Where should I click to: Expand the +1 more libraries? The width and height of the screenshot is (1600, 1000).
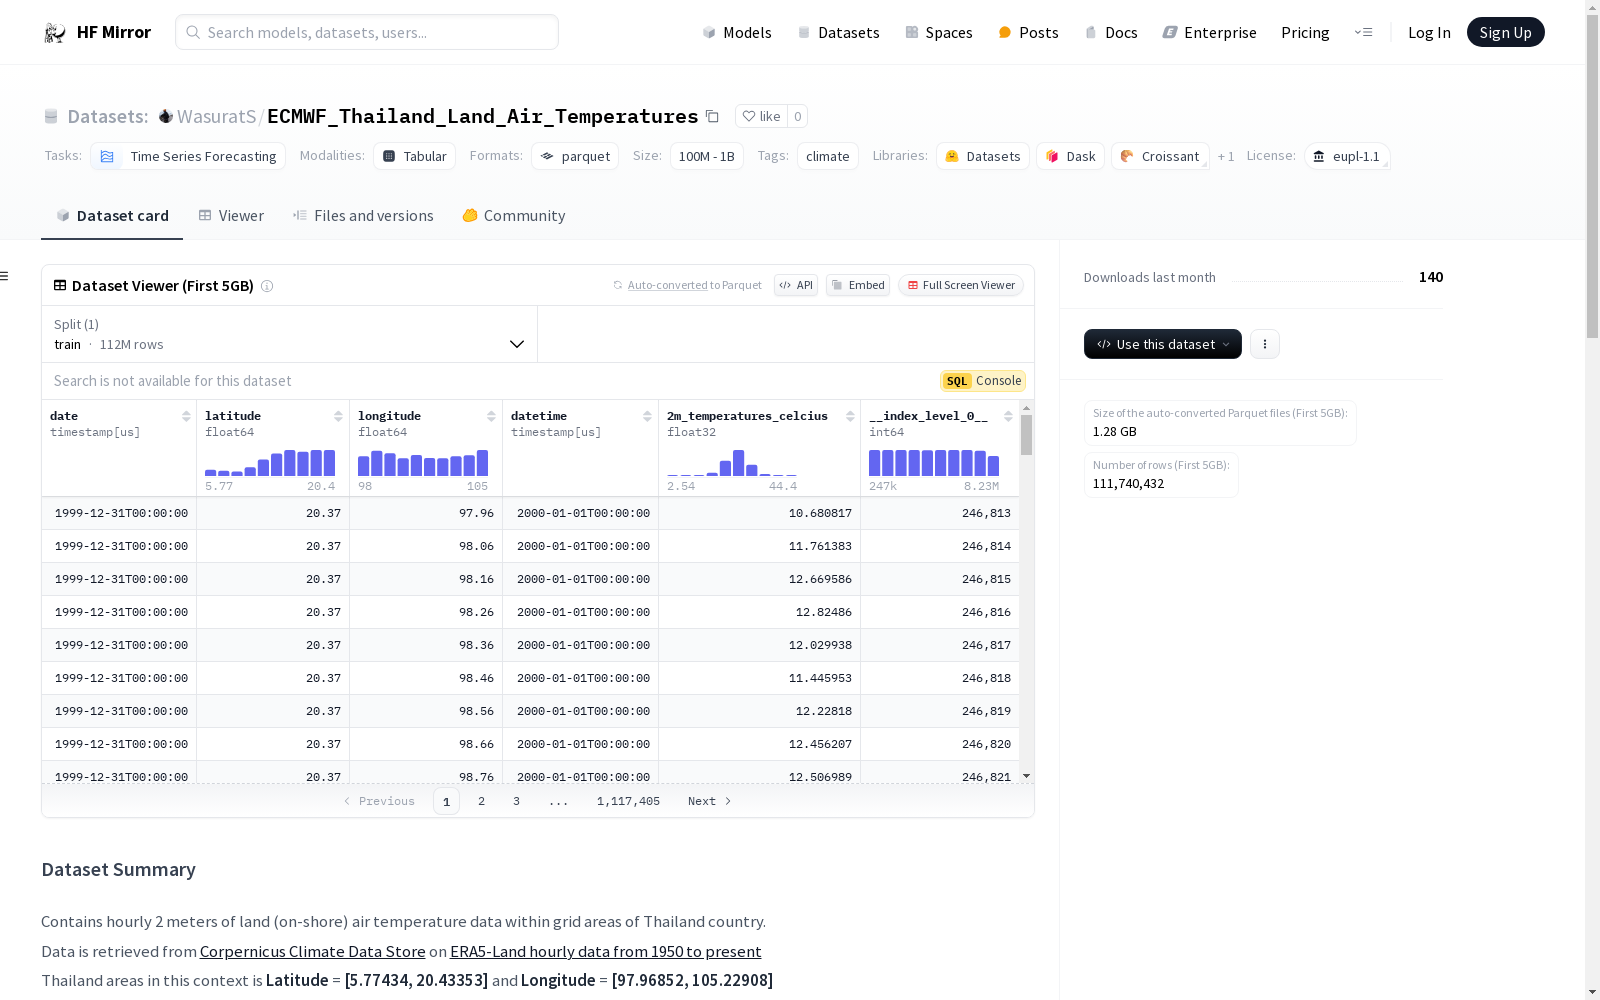pyautogui.click(x=1226, y=156)
